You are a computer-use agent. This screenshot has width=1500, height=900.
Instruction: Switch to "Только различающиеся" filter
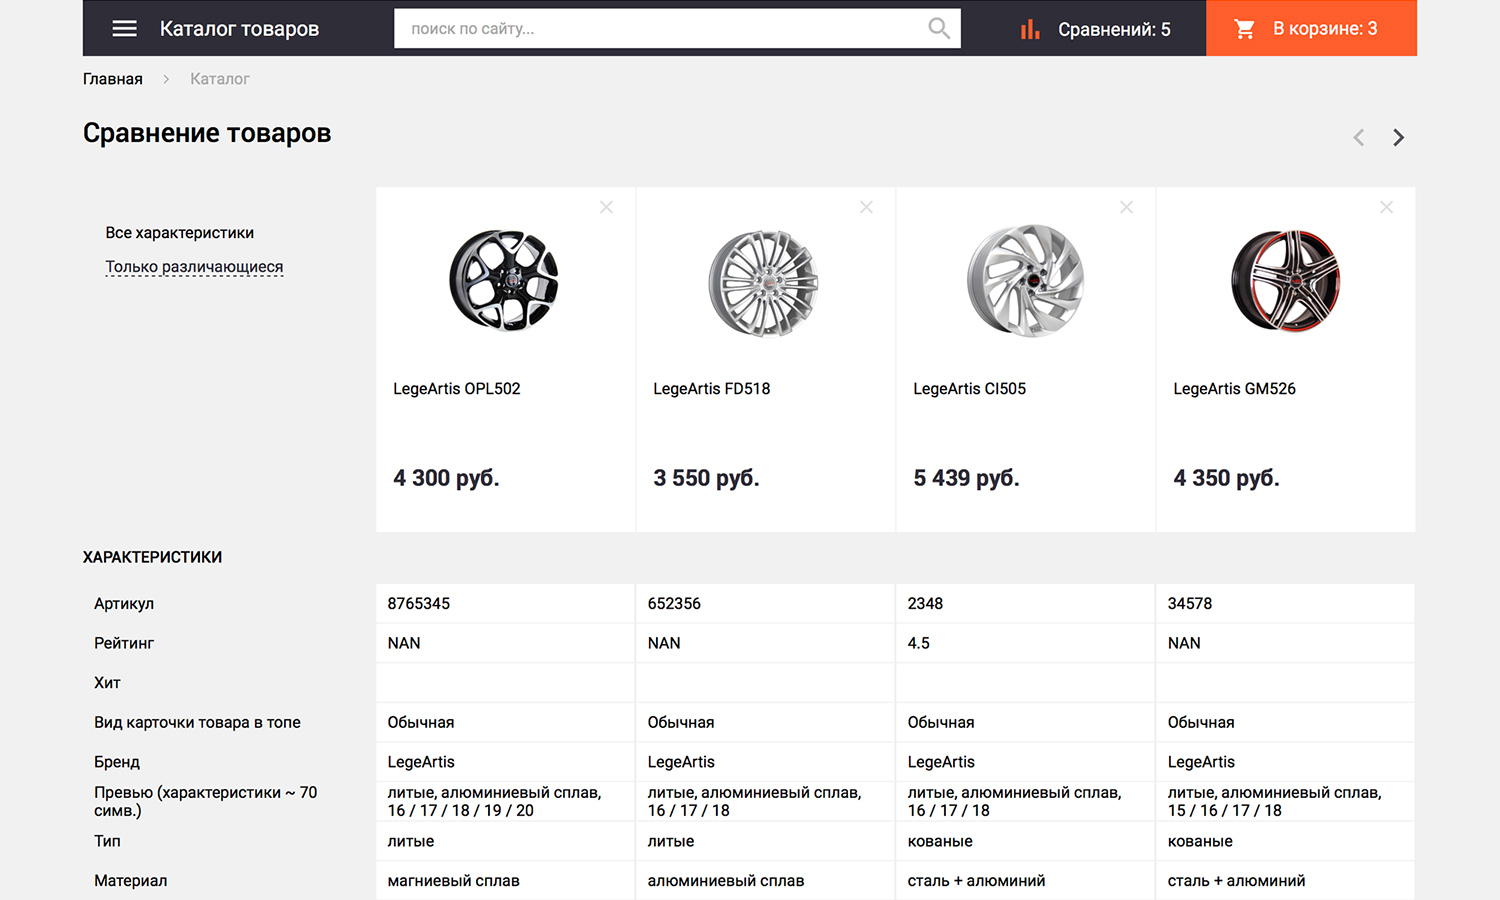click(194, 267)
